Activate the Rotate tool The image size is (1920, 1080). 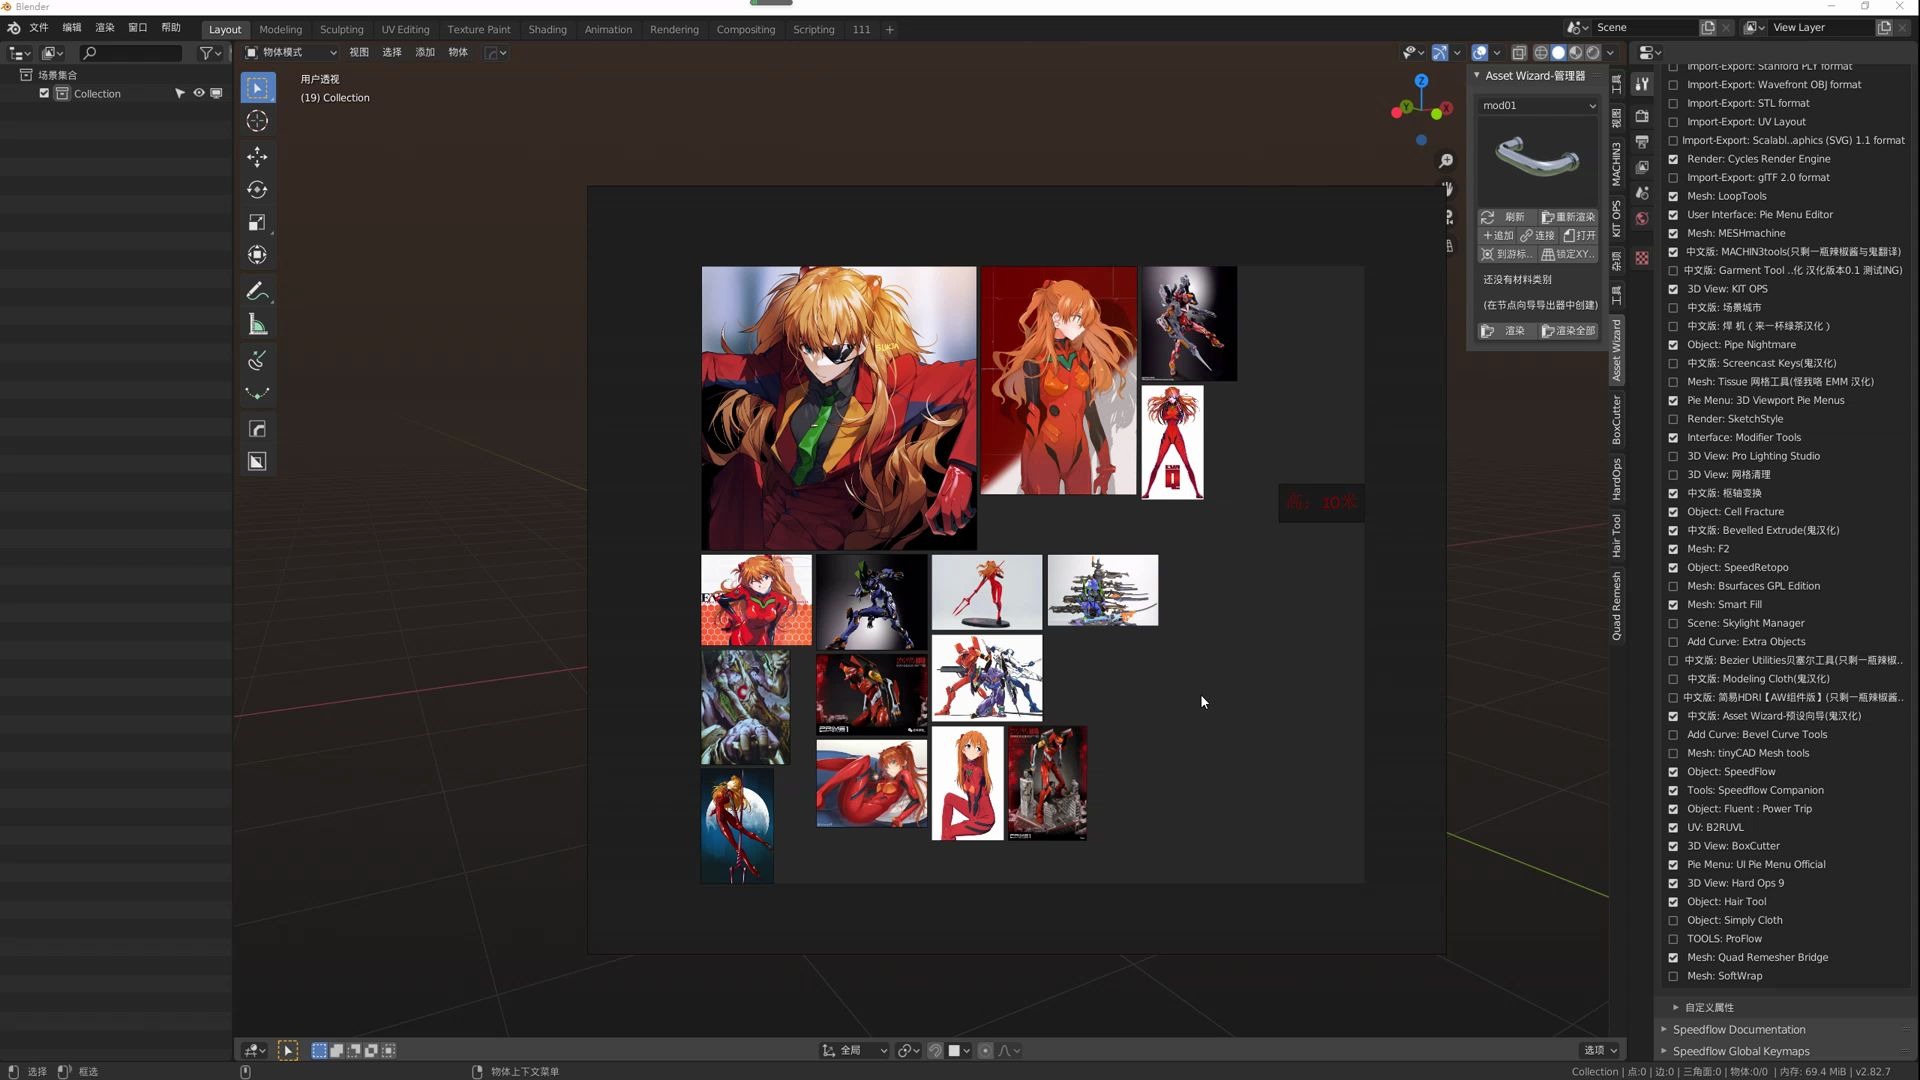(257, 189)
